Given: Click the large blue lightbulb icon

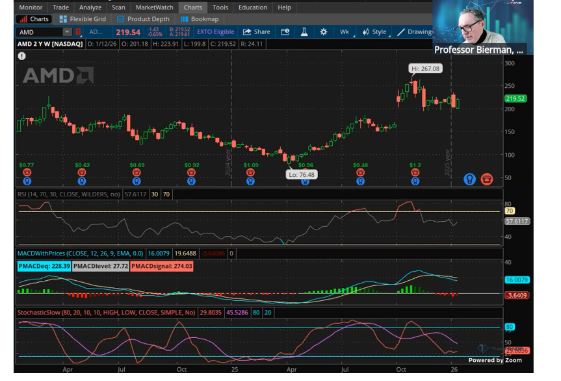Looking at the screenshot, I should pyautogui.click(x=470, y=179).
